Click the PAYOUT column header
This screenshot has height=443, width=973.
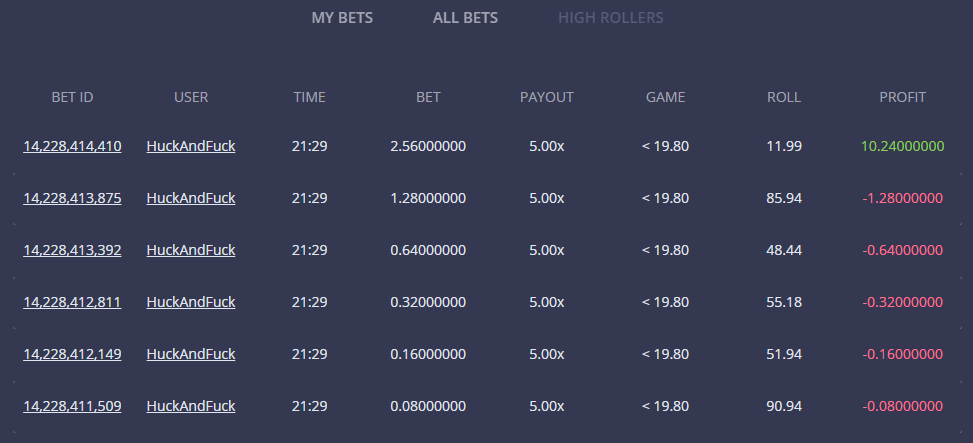coord(547,97)
